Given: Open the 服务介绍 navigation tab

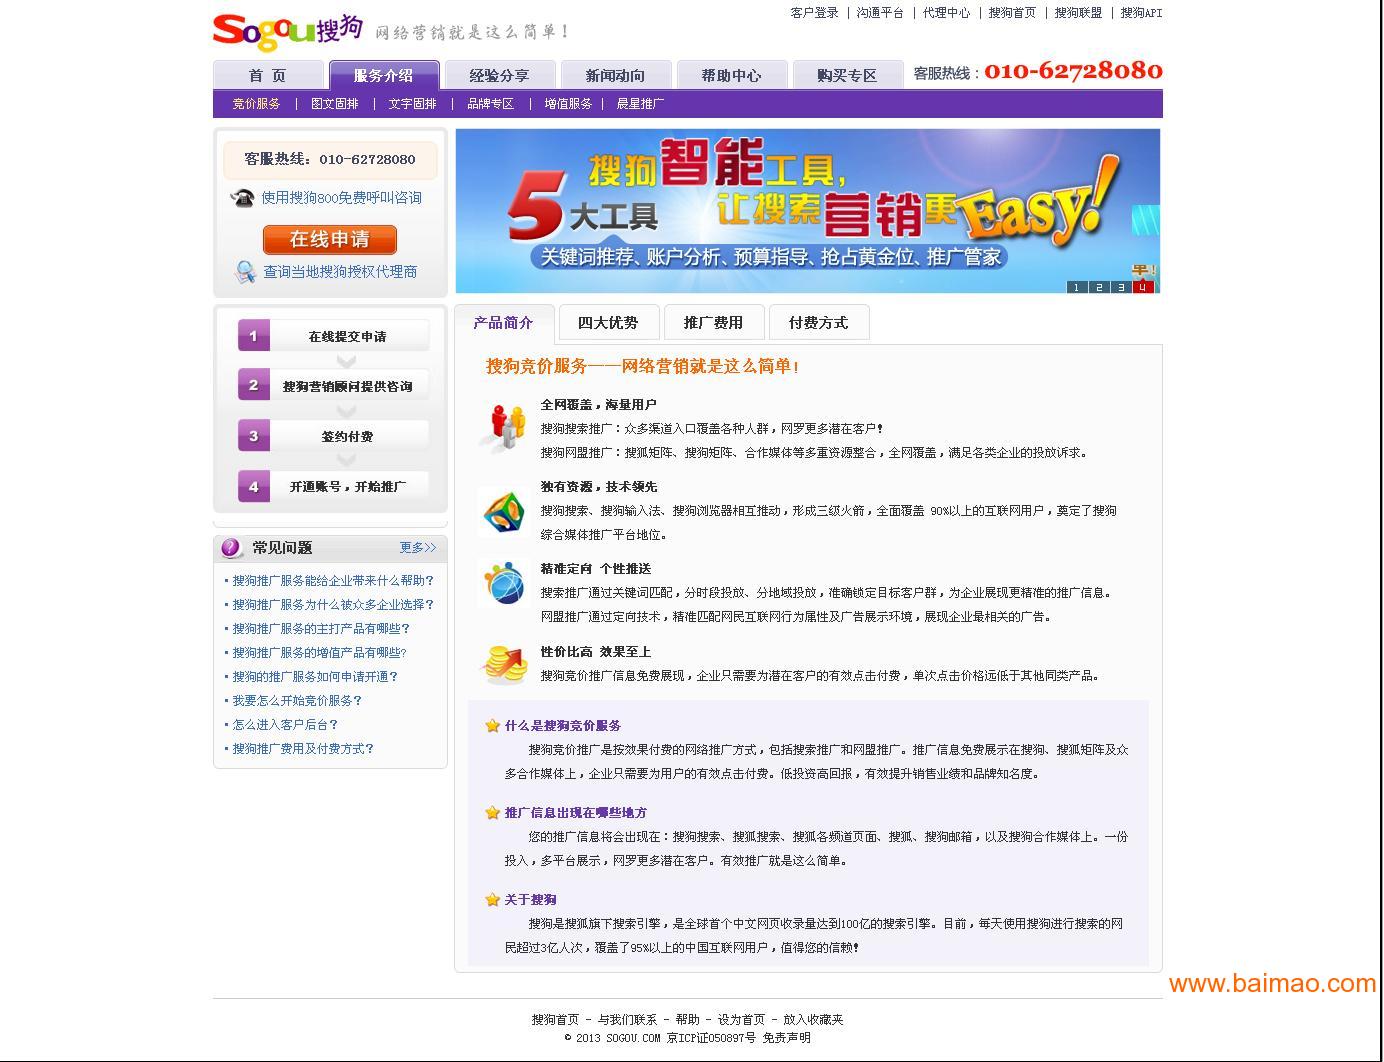Looking at the screenshot, I should tap(384, 75).
